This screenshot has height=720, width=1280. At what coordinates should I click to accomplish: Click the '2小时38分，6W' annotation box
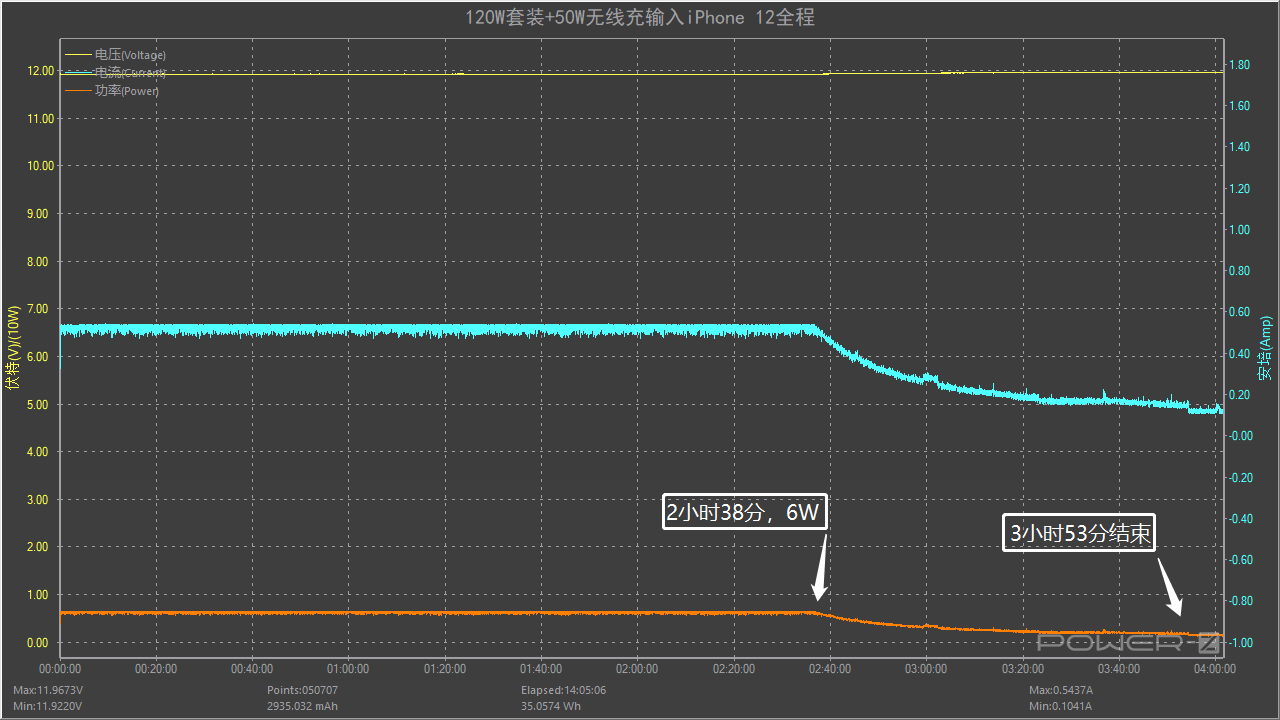(x=744, y=513)
